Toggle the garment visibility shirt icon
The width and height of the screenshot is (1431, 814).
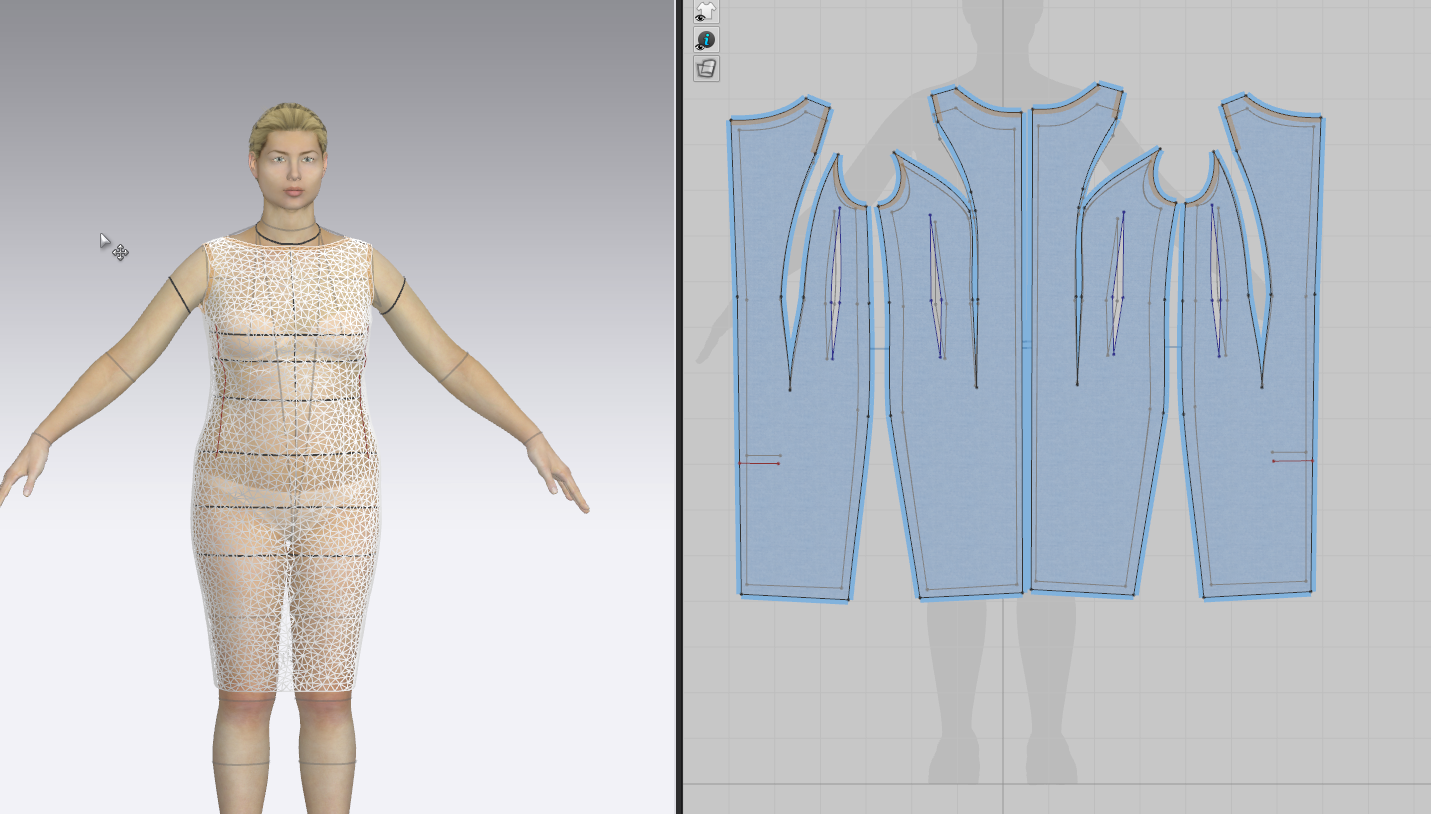coord(706,12)
